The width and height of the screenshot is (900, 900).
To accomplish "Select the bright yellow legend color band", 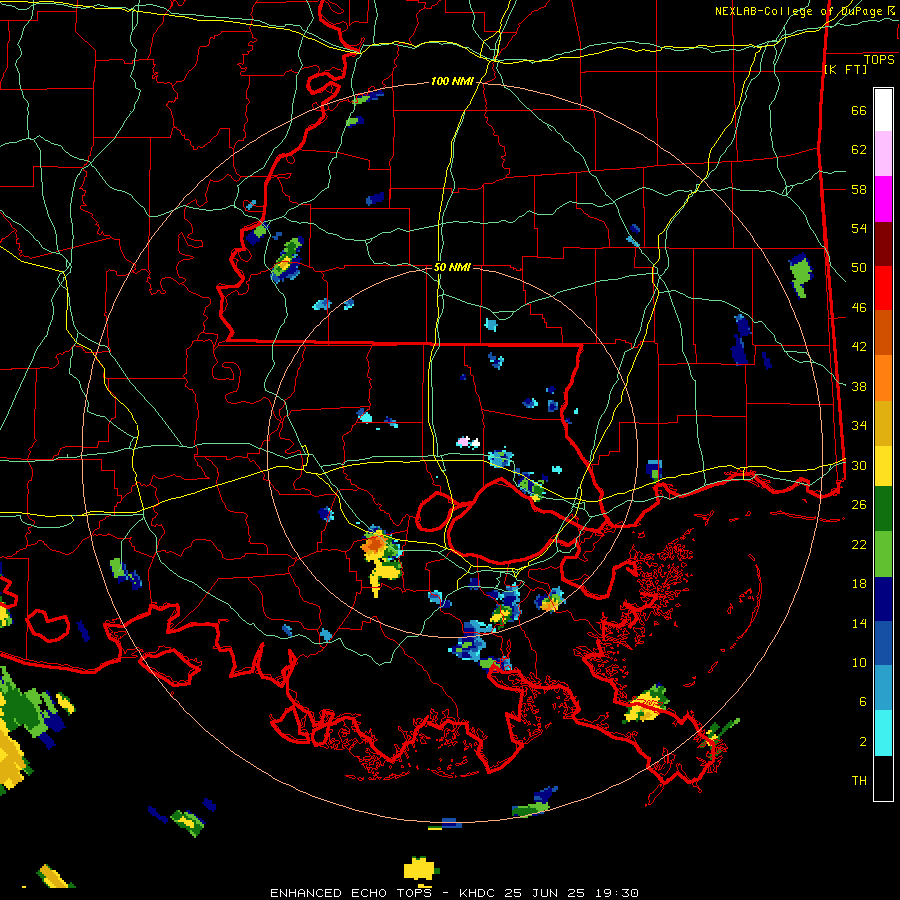I will (883, 466).
